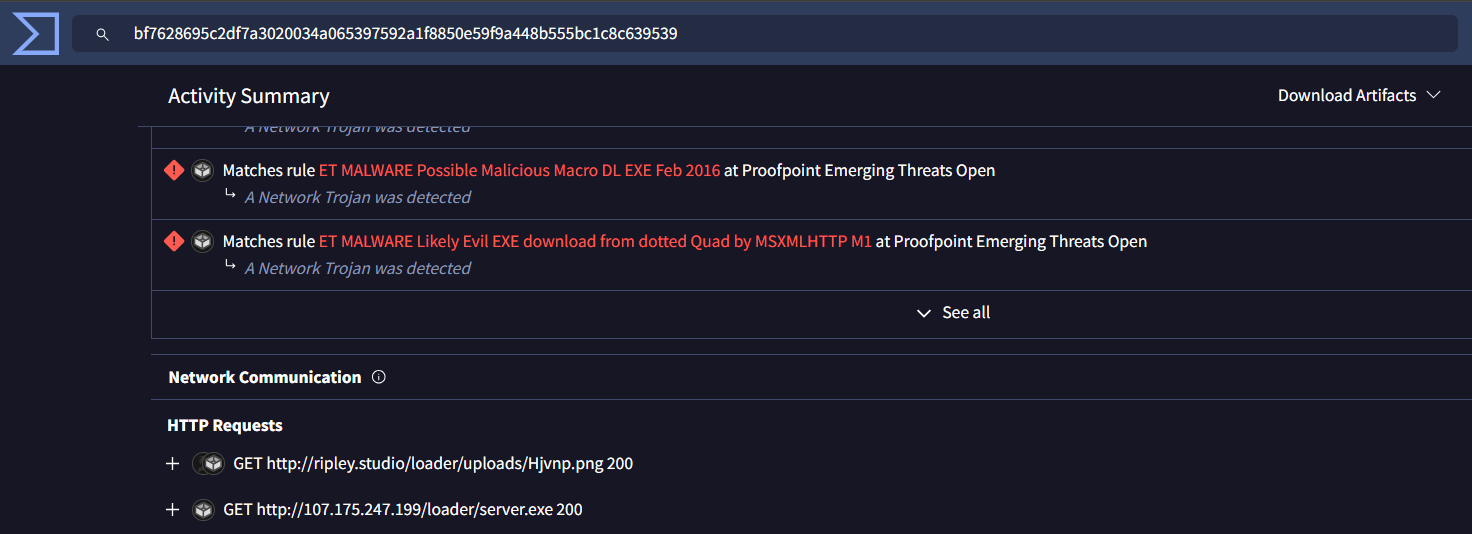The height and width of the screenshot is (534, 1472).
Task: Click the Activity Summary heading
Action: coord(248,96)
